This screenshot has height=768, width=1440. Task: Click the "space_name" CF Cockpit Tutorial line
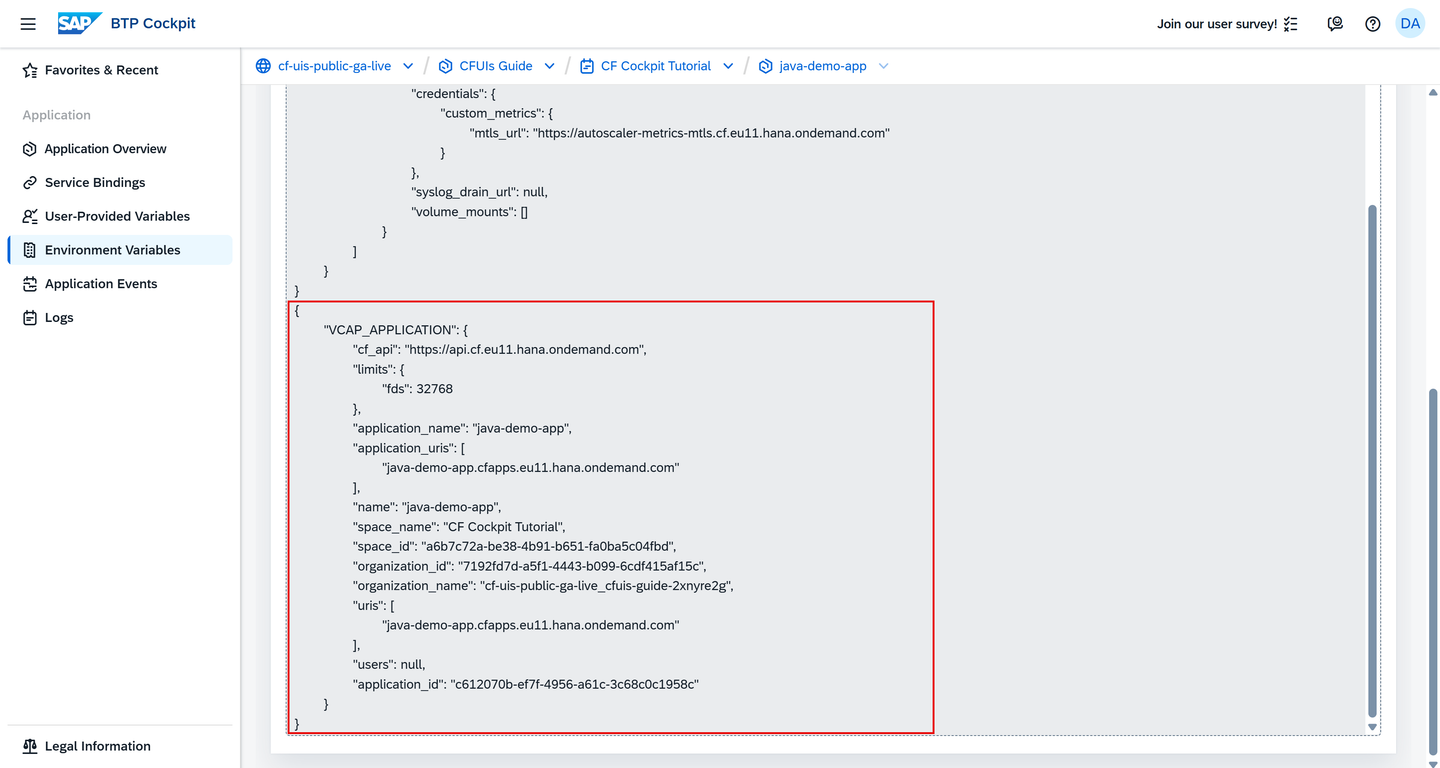pos(461,527)
